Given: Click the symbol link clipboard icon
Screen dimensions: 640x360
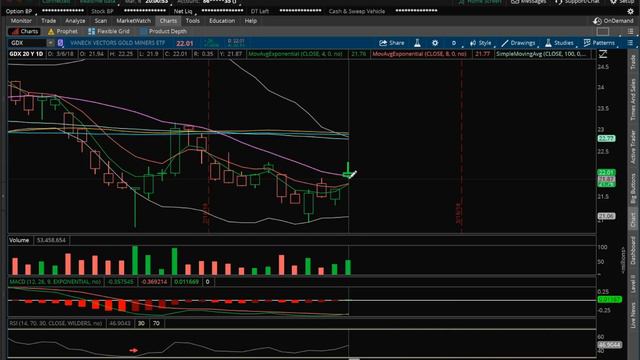Looking at the screenshot, I should pos(60,43).
